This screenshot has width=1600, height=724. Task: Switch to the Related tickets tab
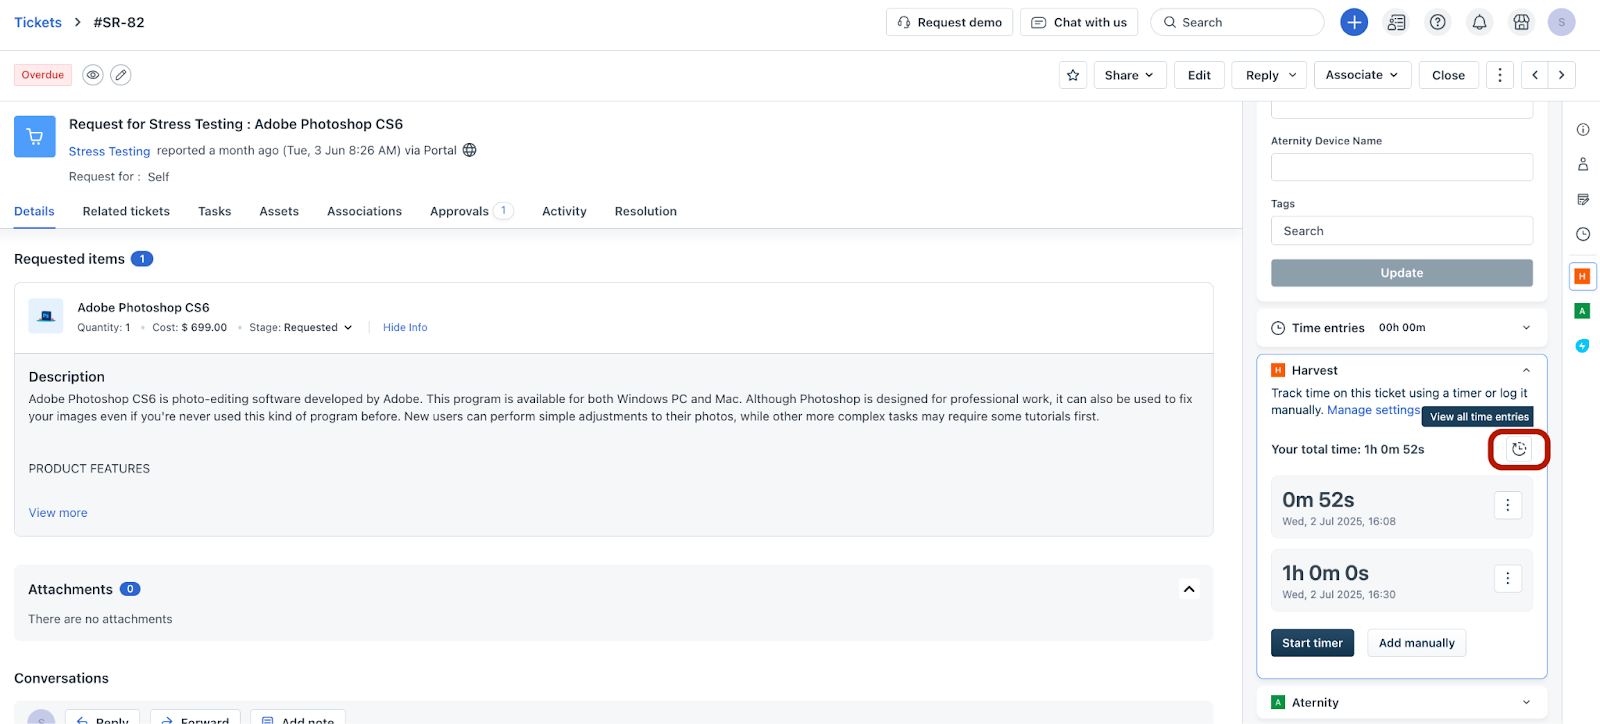tap(126, 211)
